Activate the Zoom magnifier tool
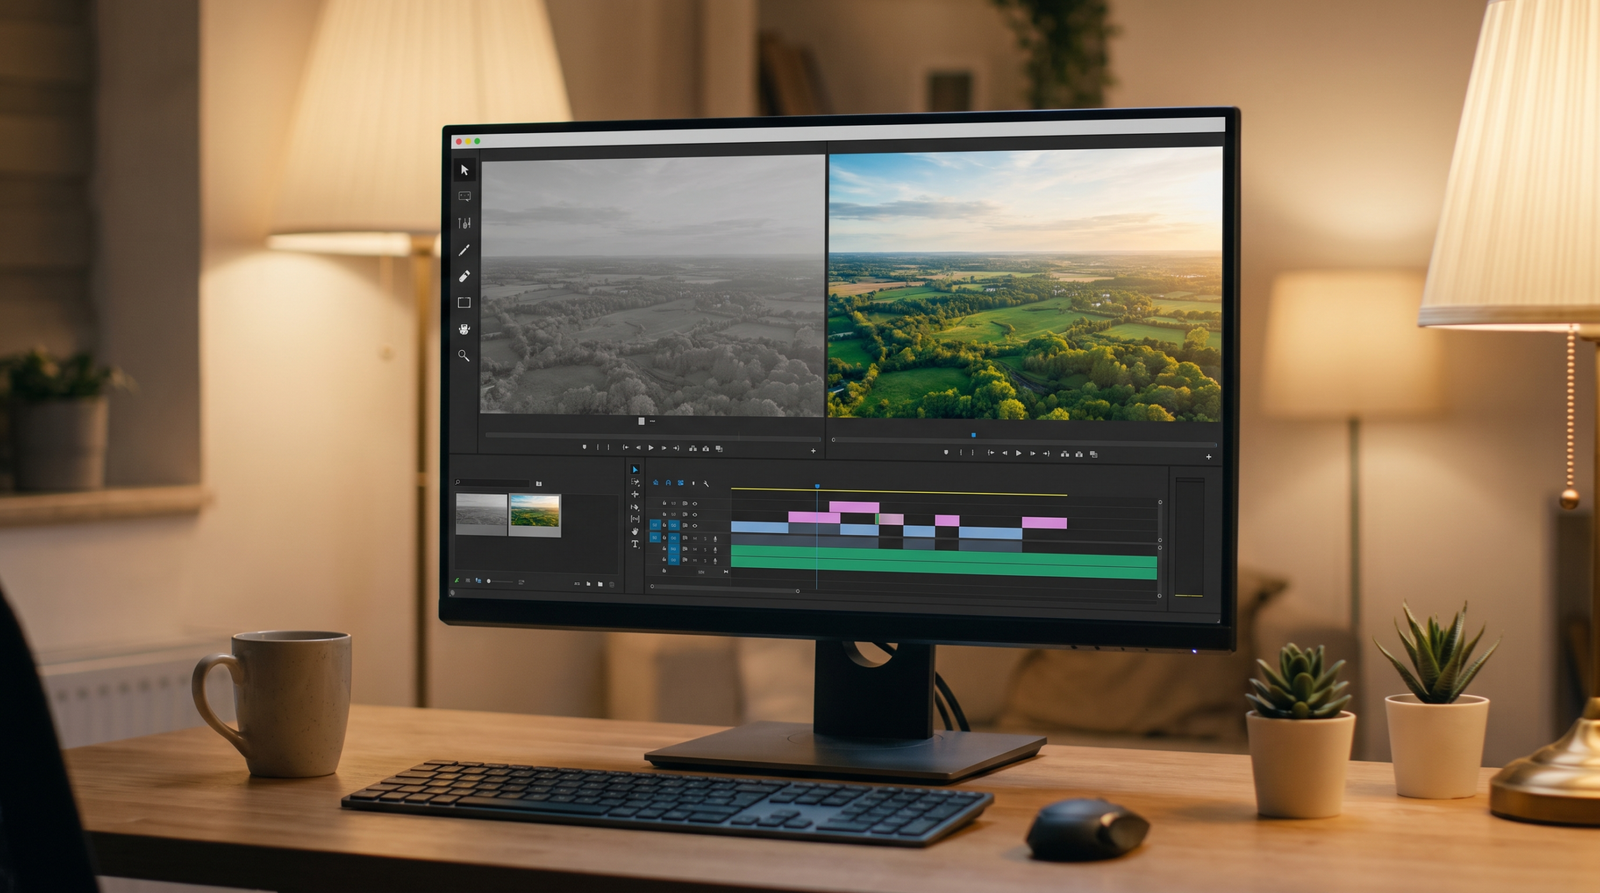This screenshot has height=893, width=1600. coord(464,355)
